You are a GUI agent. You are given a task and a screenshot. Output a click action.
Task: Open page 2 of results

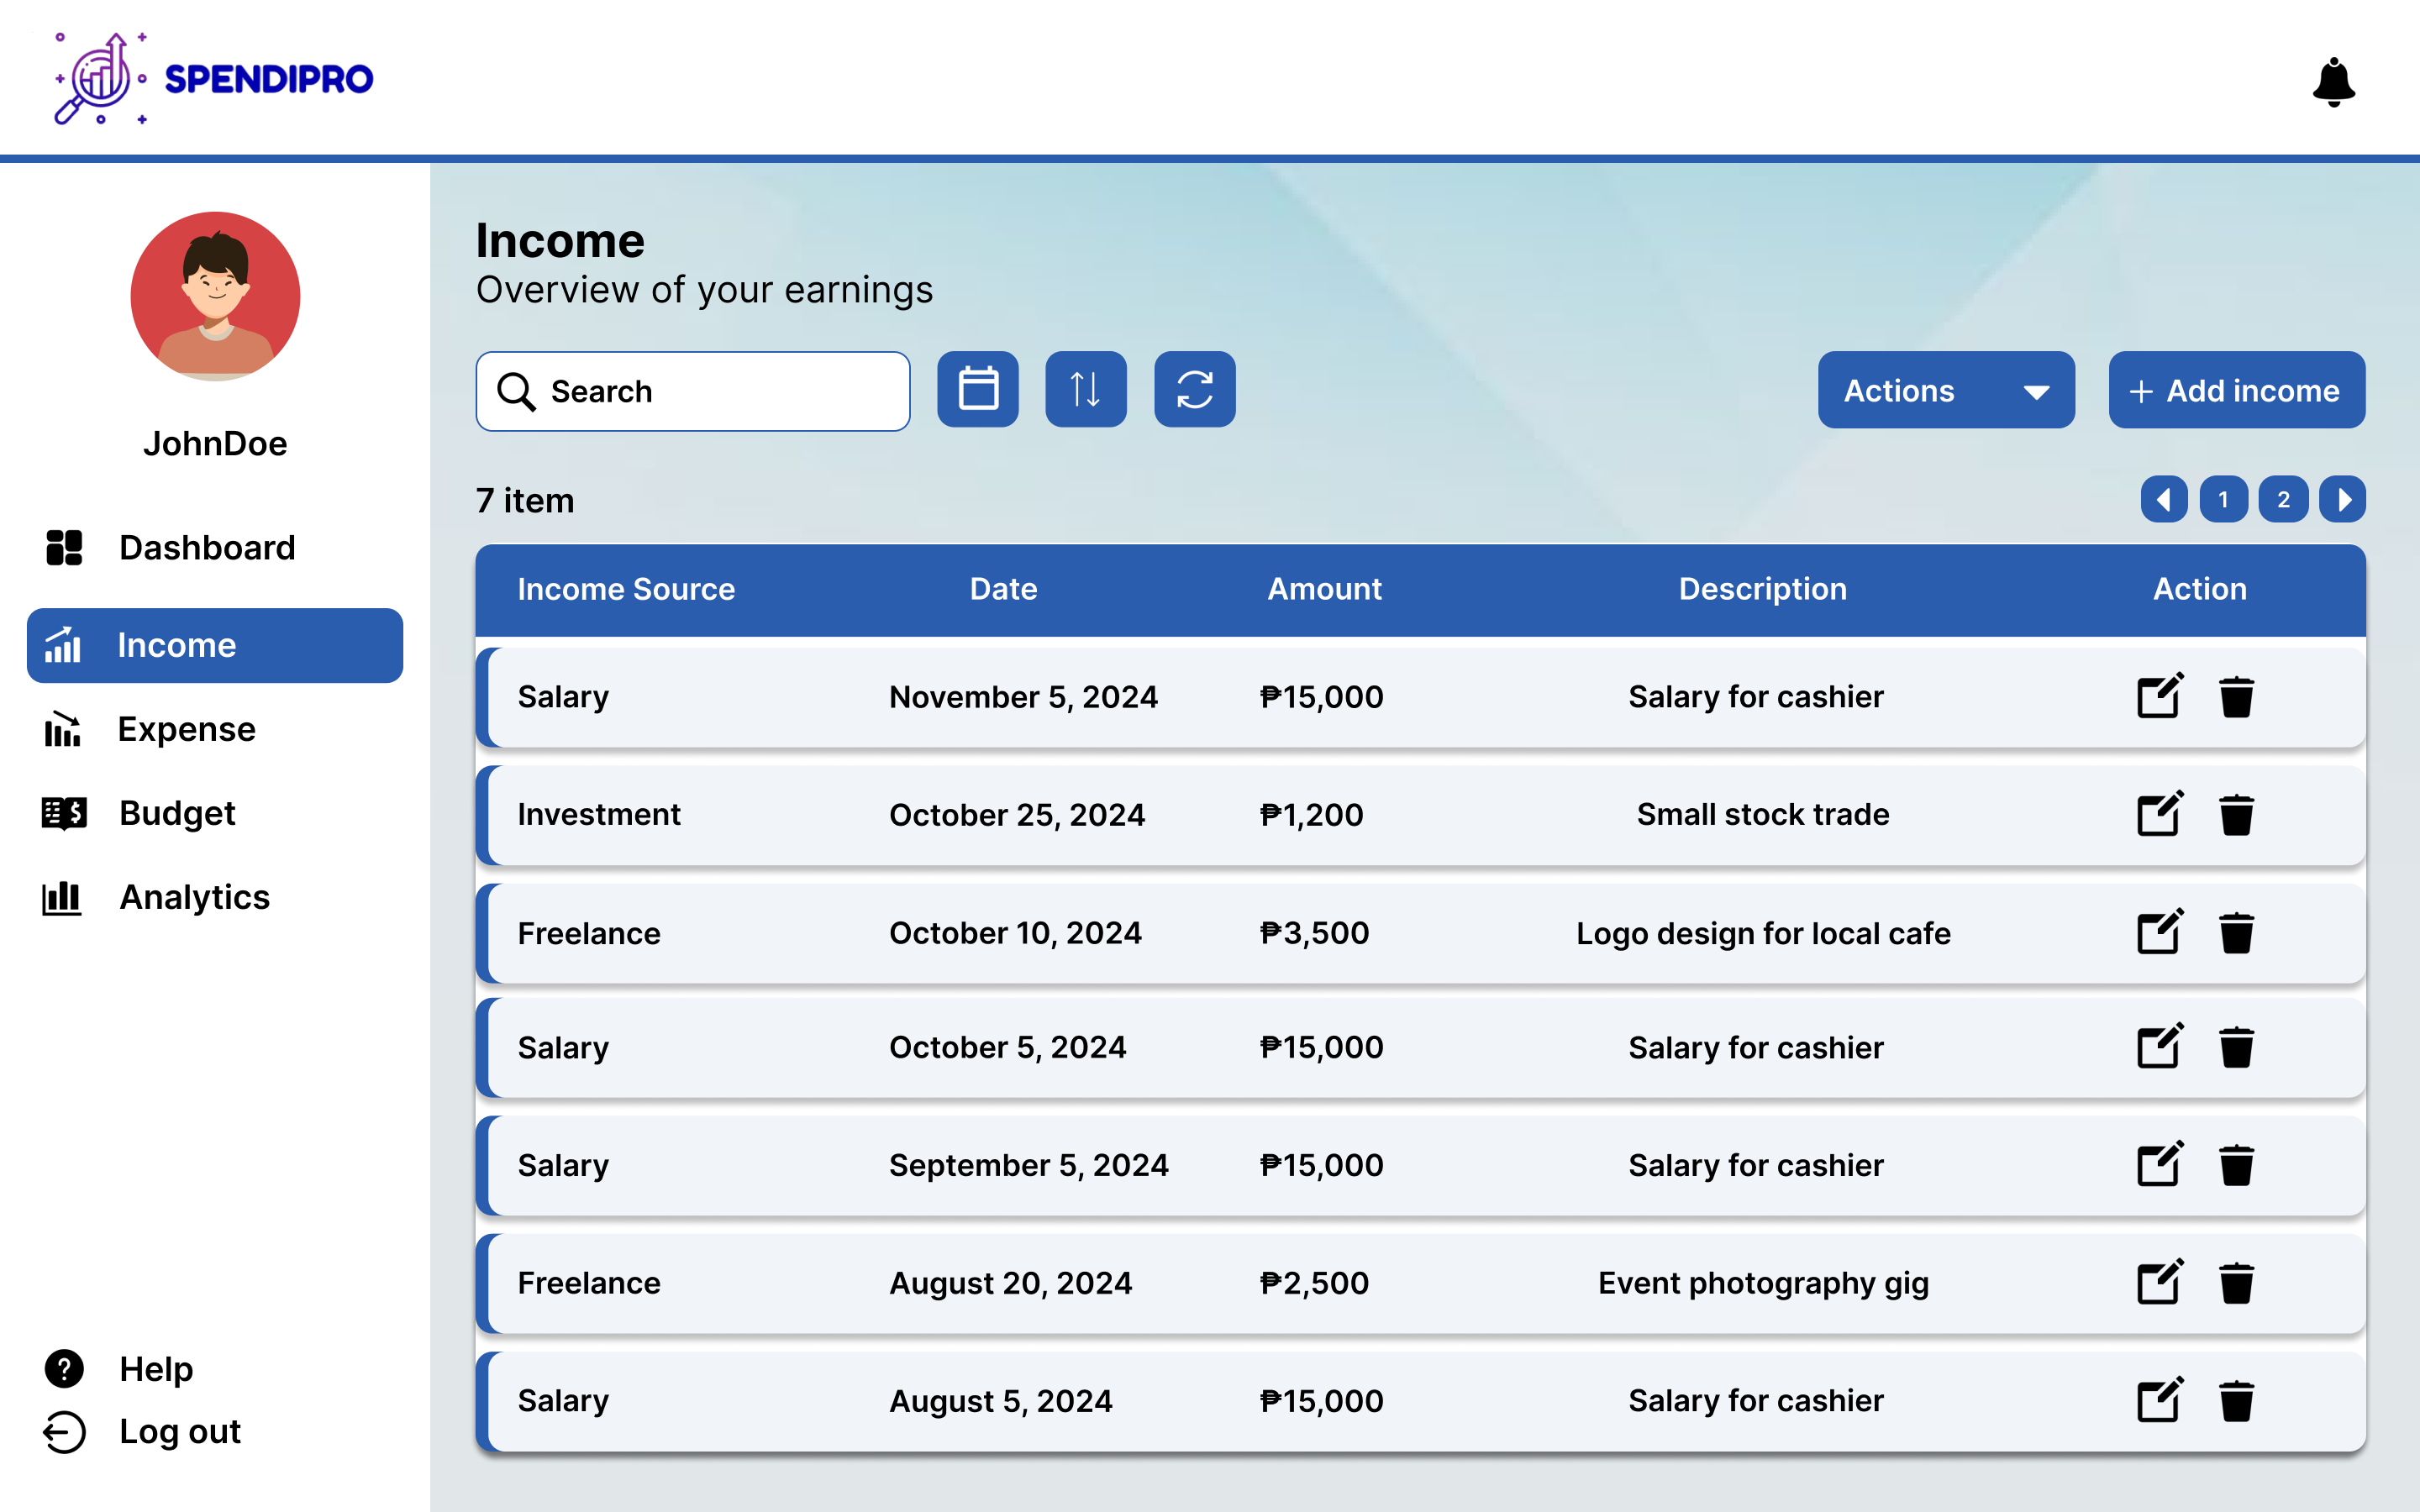coord(2283,499)
